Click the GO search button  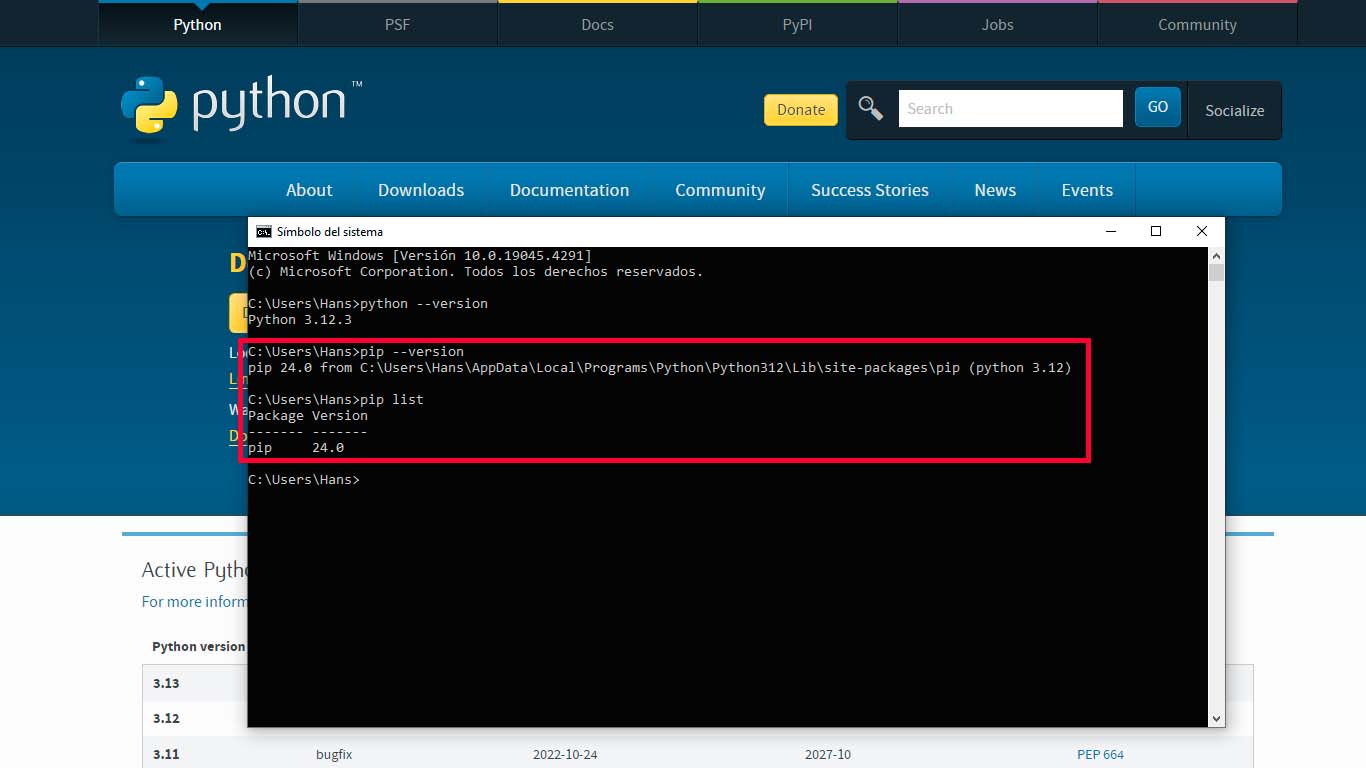point(1158,107)
